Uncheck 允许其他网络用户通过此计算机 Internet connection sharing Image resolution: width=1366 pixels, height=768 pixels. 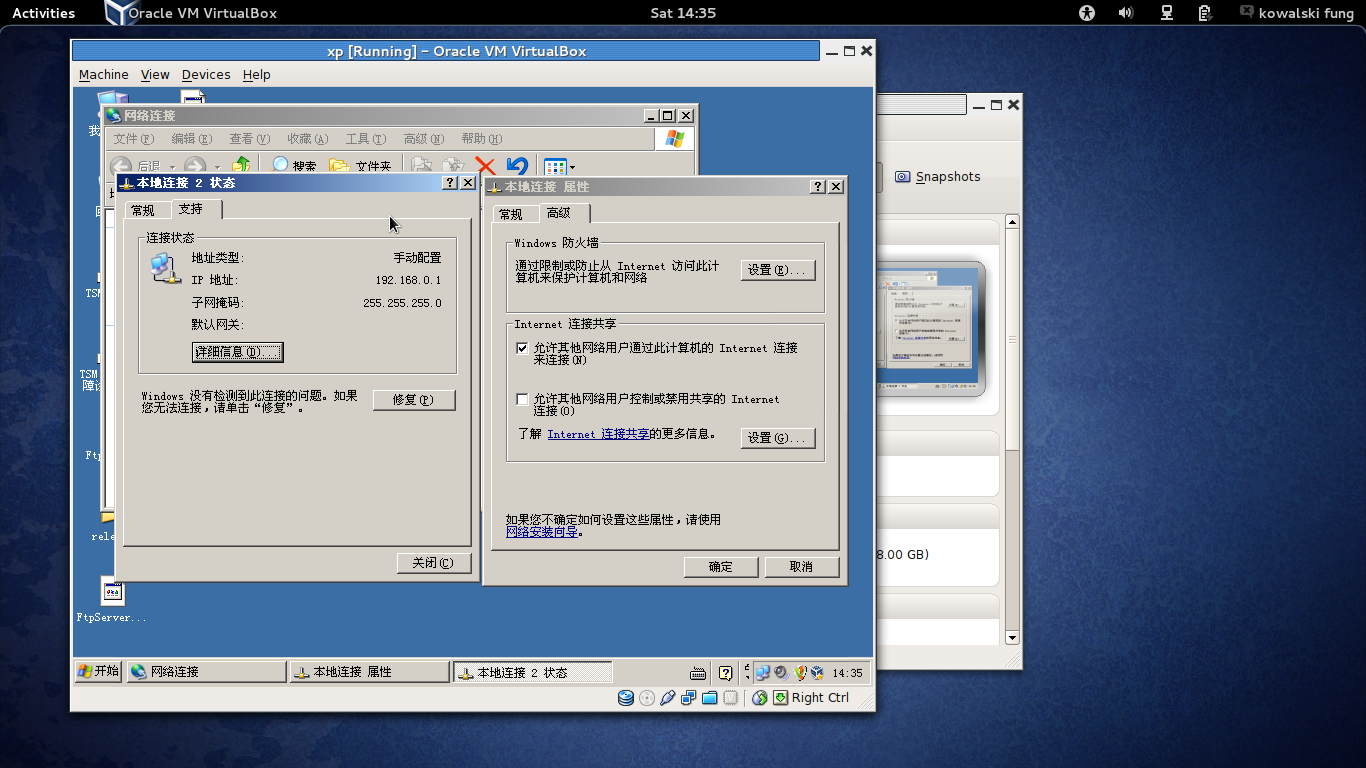(x=522, y=348)
